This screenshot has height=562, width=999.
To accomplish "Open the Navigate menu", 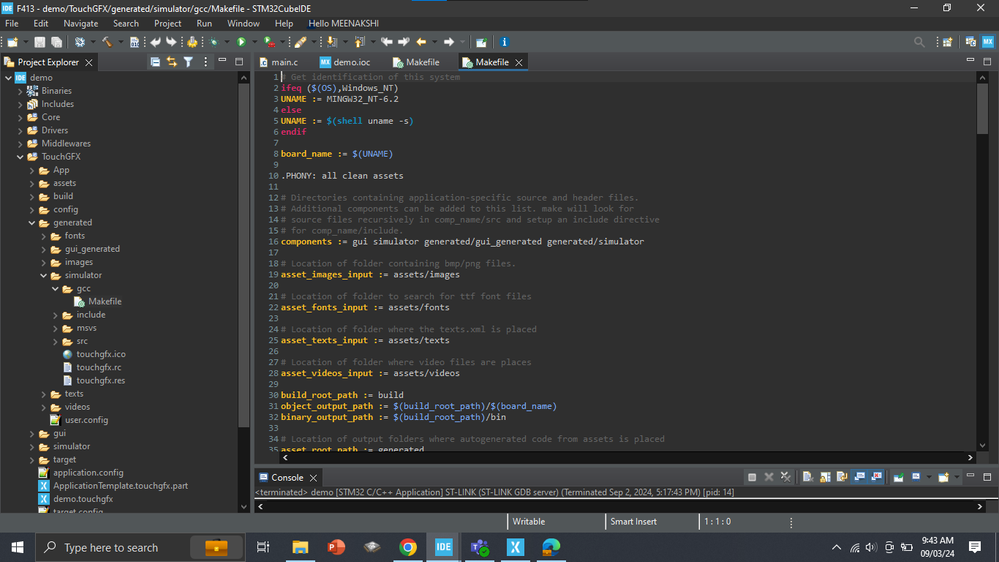I will (81, 23).
